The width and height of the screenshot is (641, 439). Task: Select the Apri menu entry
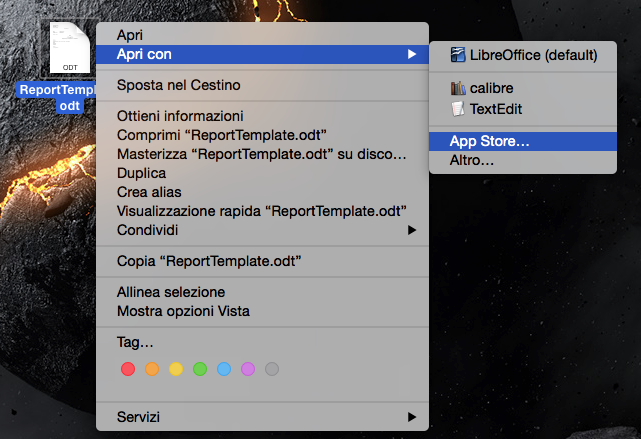pos(262,35)
